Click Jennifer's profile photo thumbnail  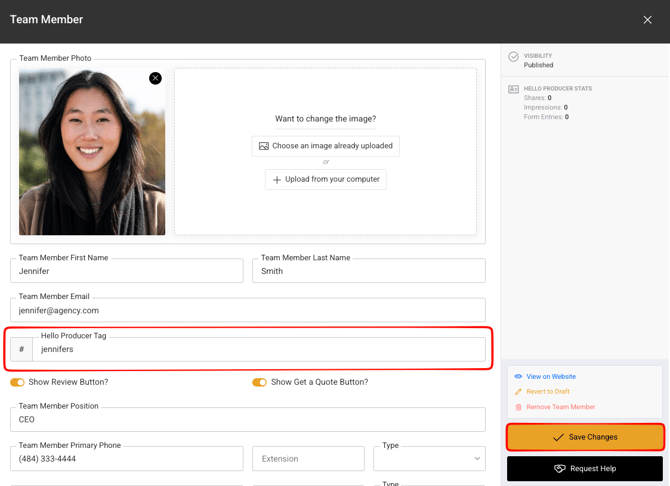92,152
